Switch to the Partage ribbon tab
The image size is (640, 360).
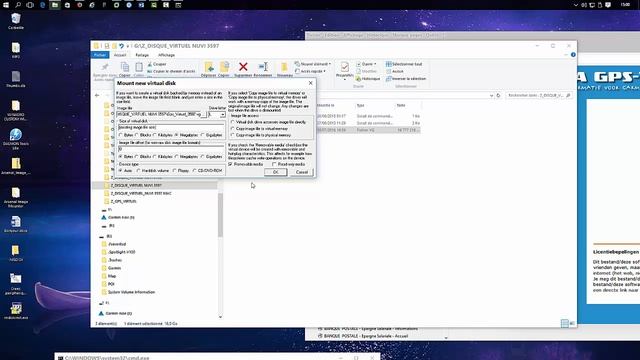142,55
